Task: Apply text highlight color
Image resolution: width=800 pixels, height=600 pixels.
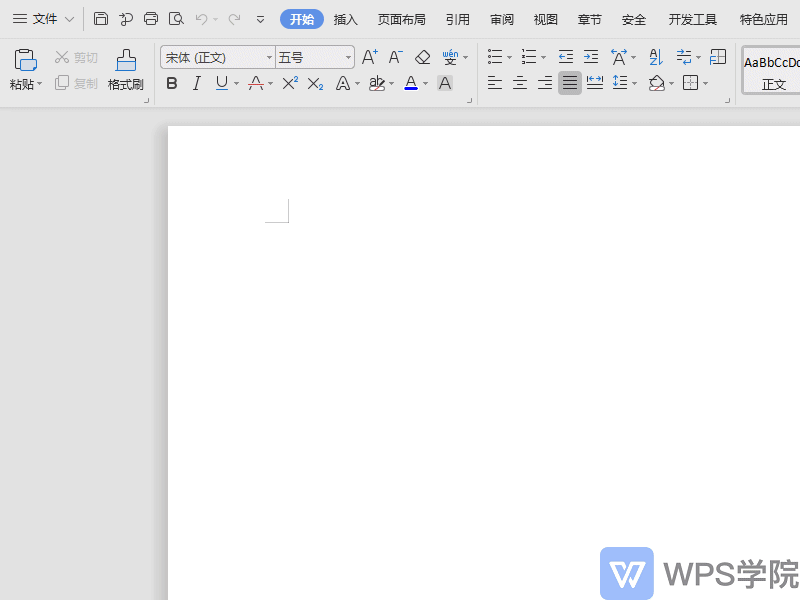Action: tap(377, 83)
